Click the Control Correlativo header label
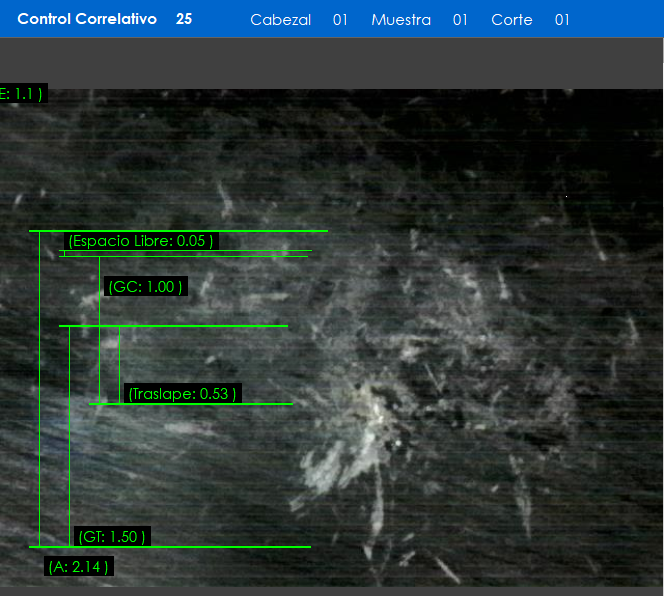Image resolution: width=664 pixels, height=596 pixels. click(87, 19)
